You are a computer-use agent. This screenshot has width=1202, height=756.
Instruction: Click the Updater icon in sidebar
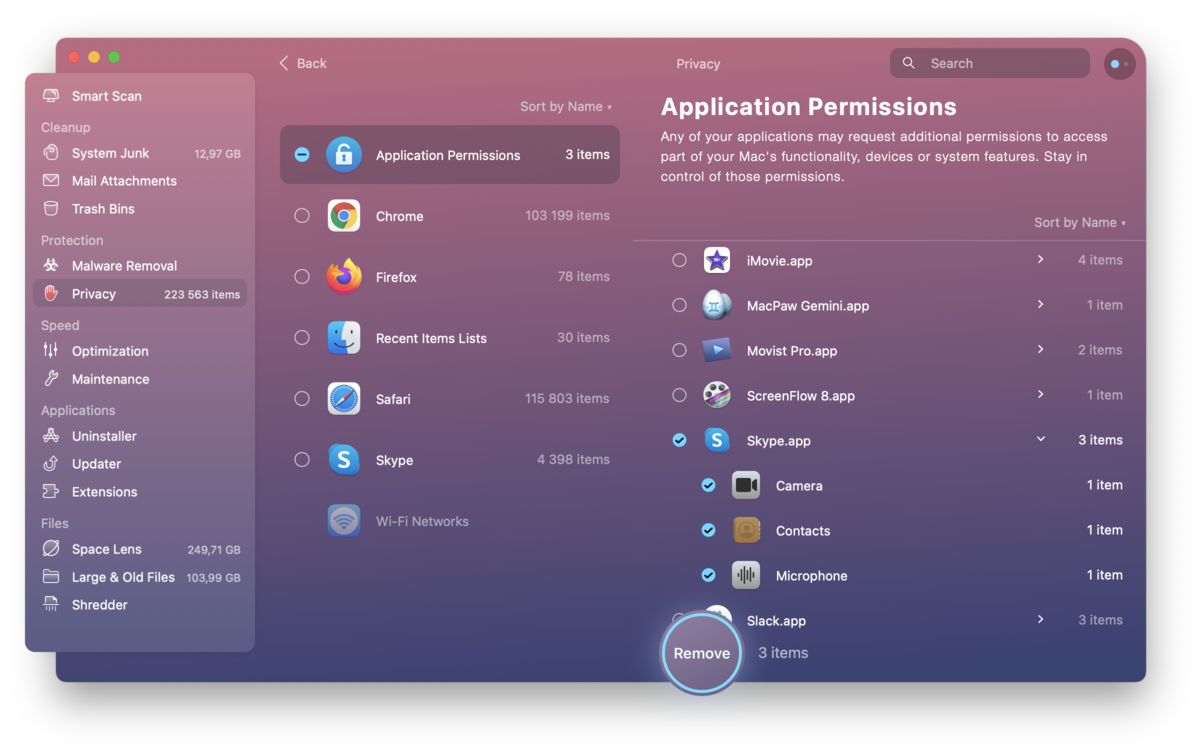[51, 464]
